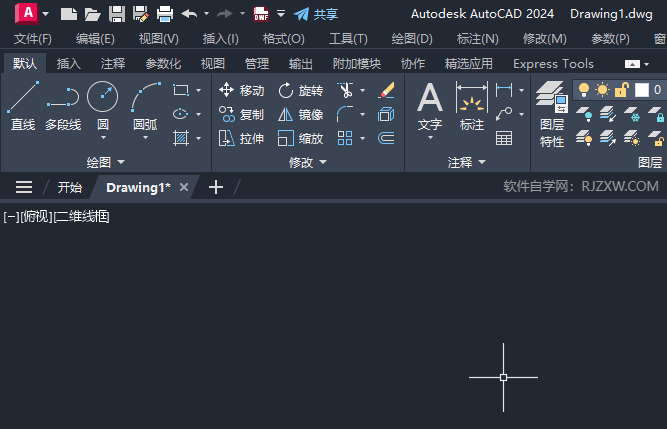Click the Save As icon
The image size is (667, 429).
coord(140,14)
